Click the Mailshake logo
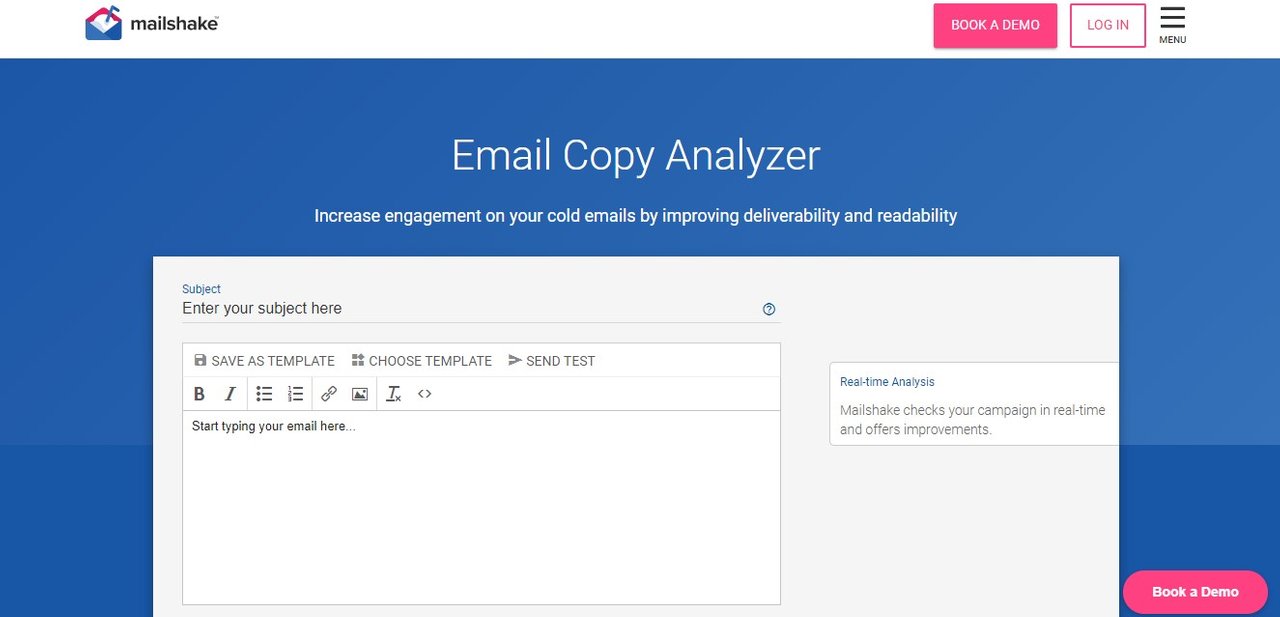The width and height of the screenshot is (1280, 617). click(x=151, y=22)
